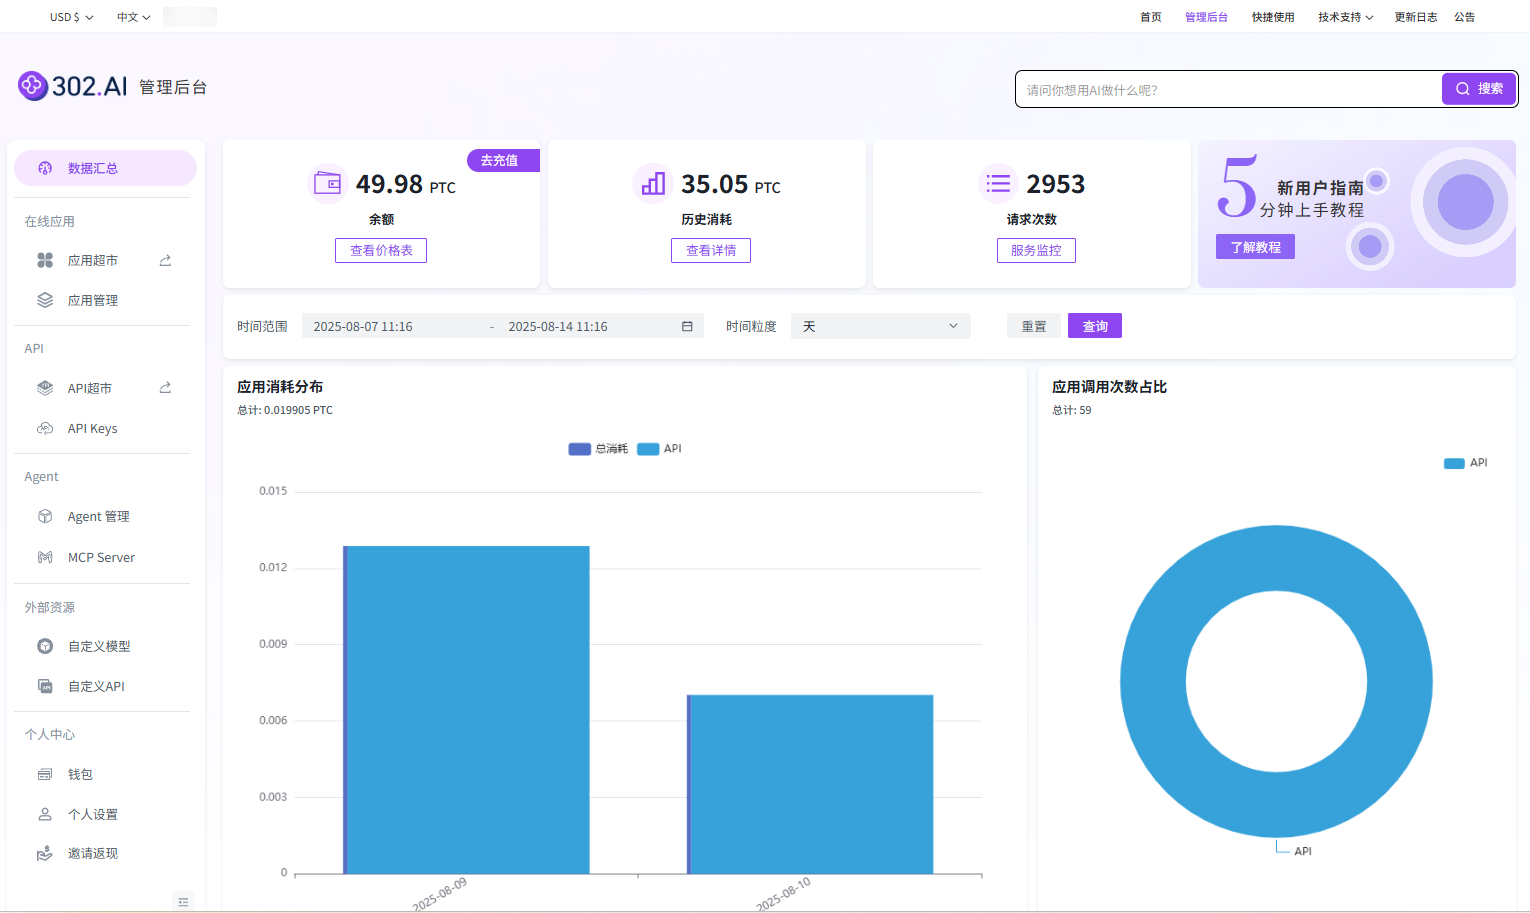This screenshot has height=913, width=1530.
Task: Open MCP Server in the sidebar
Action: (102, 557)
